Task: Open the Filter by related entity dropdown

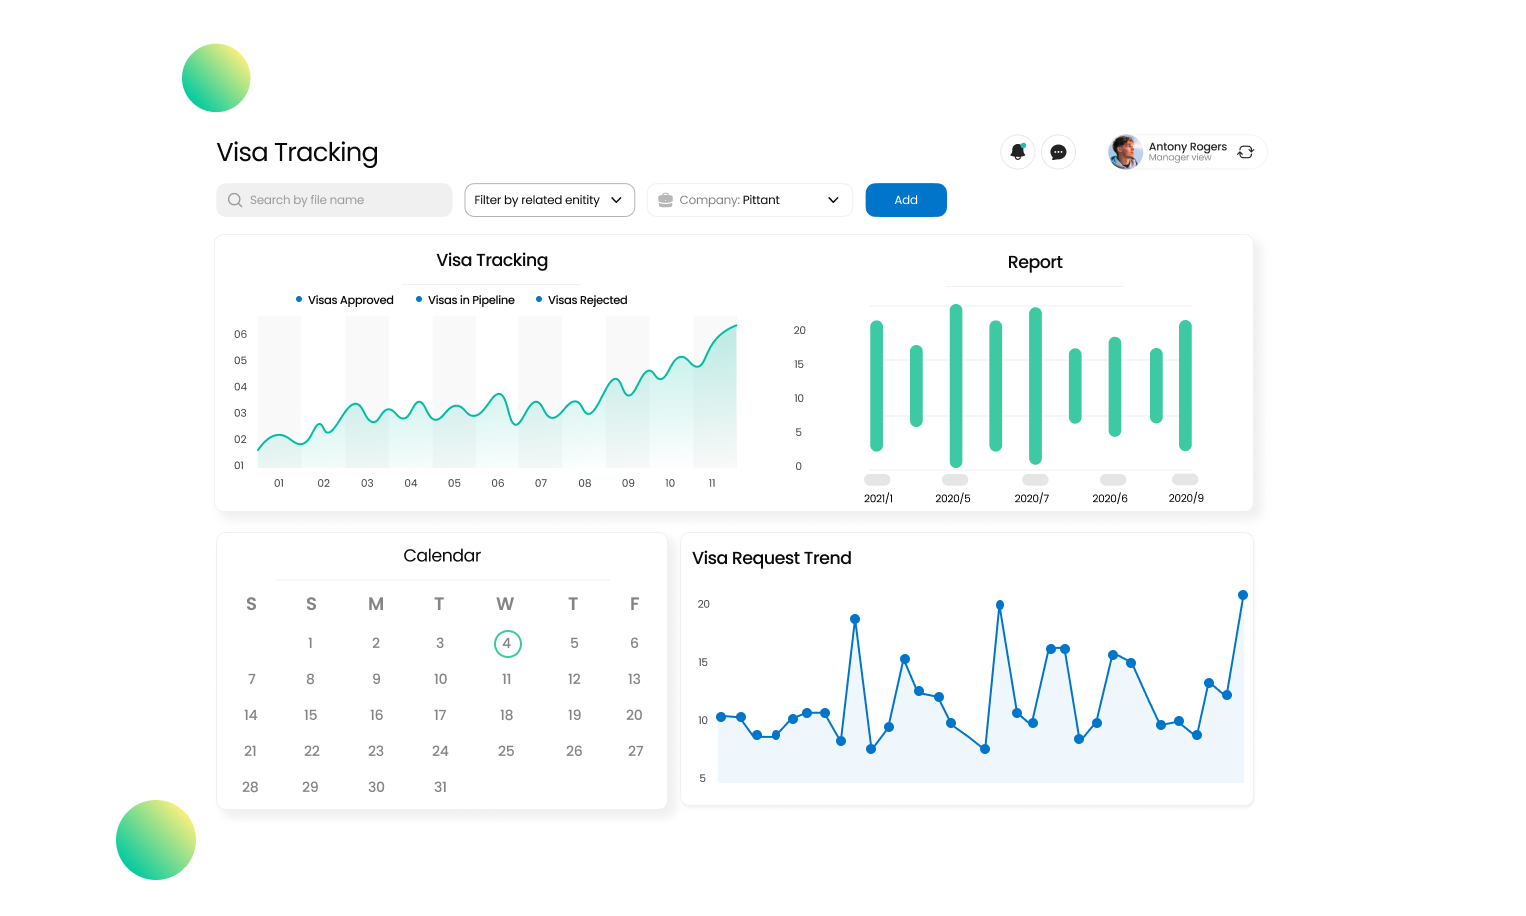Action: tap(550, 200)
